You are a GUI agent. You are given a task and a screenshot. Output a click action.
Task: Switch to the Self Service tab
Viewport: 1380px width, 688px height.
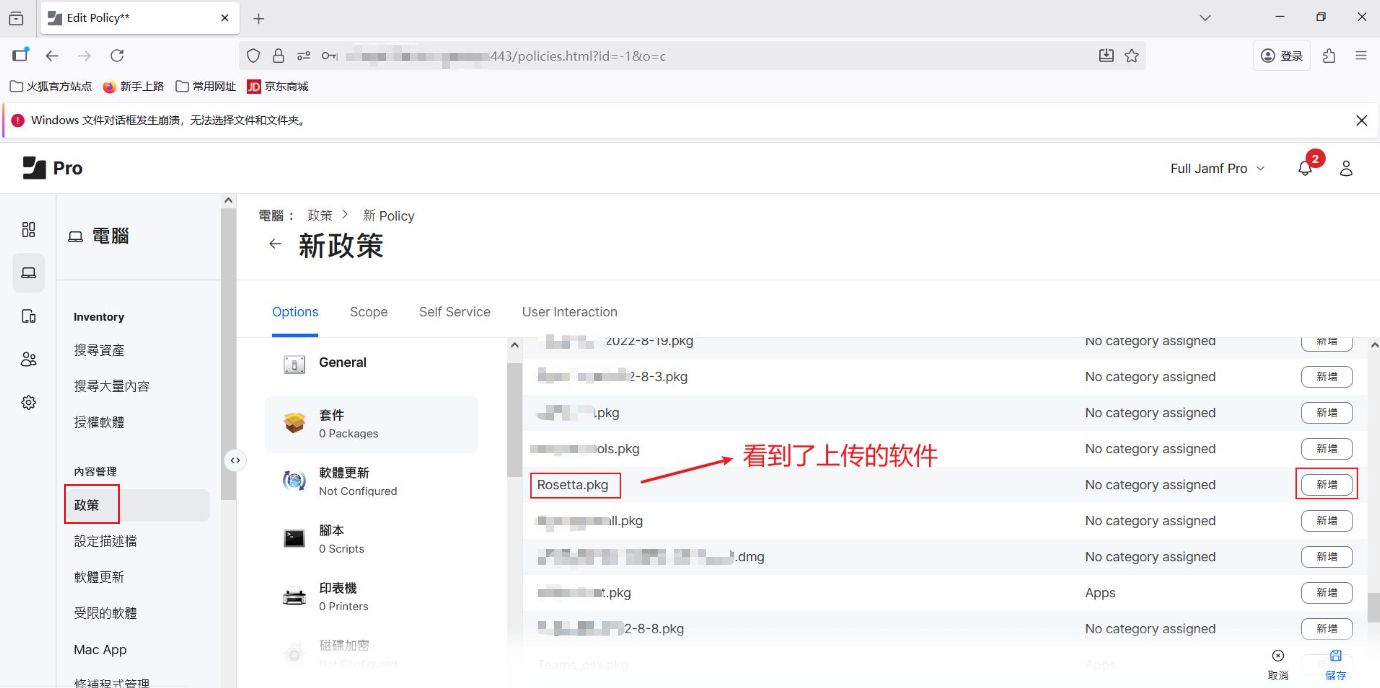tap(454, 312)
